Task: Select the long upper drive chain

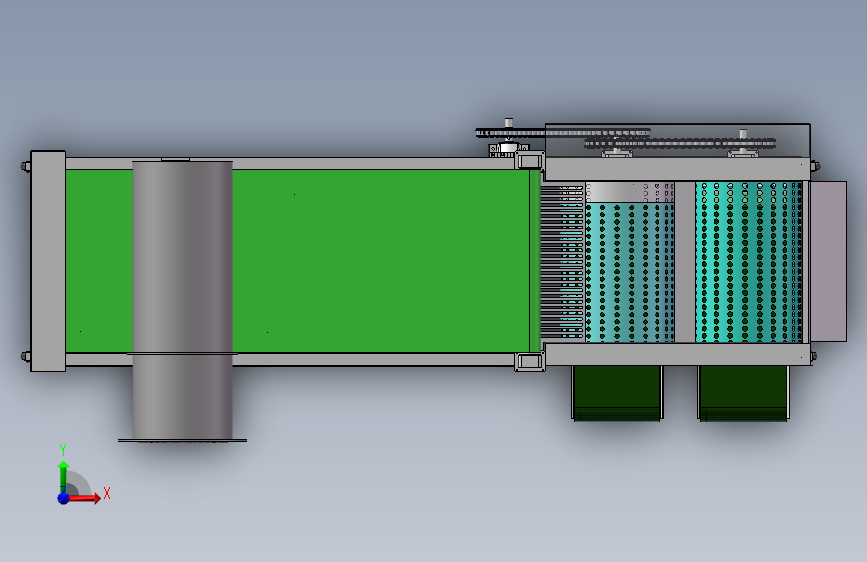Action: click(562, 133)
